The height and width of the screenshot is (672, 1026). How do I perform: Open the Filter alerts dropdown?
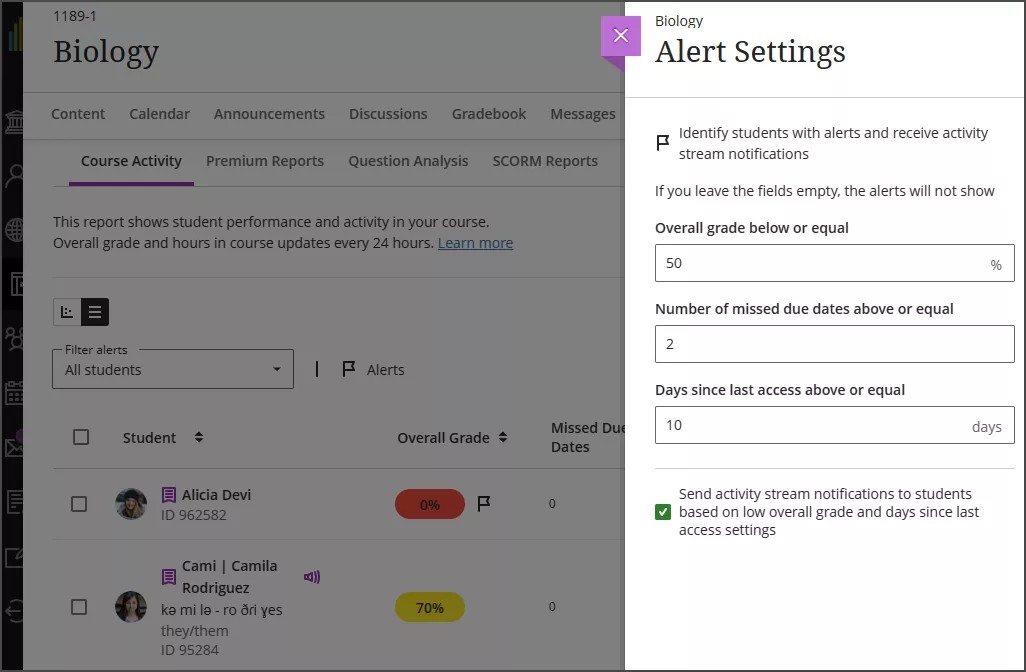(172, 370)
